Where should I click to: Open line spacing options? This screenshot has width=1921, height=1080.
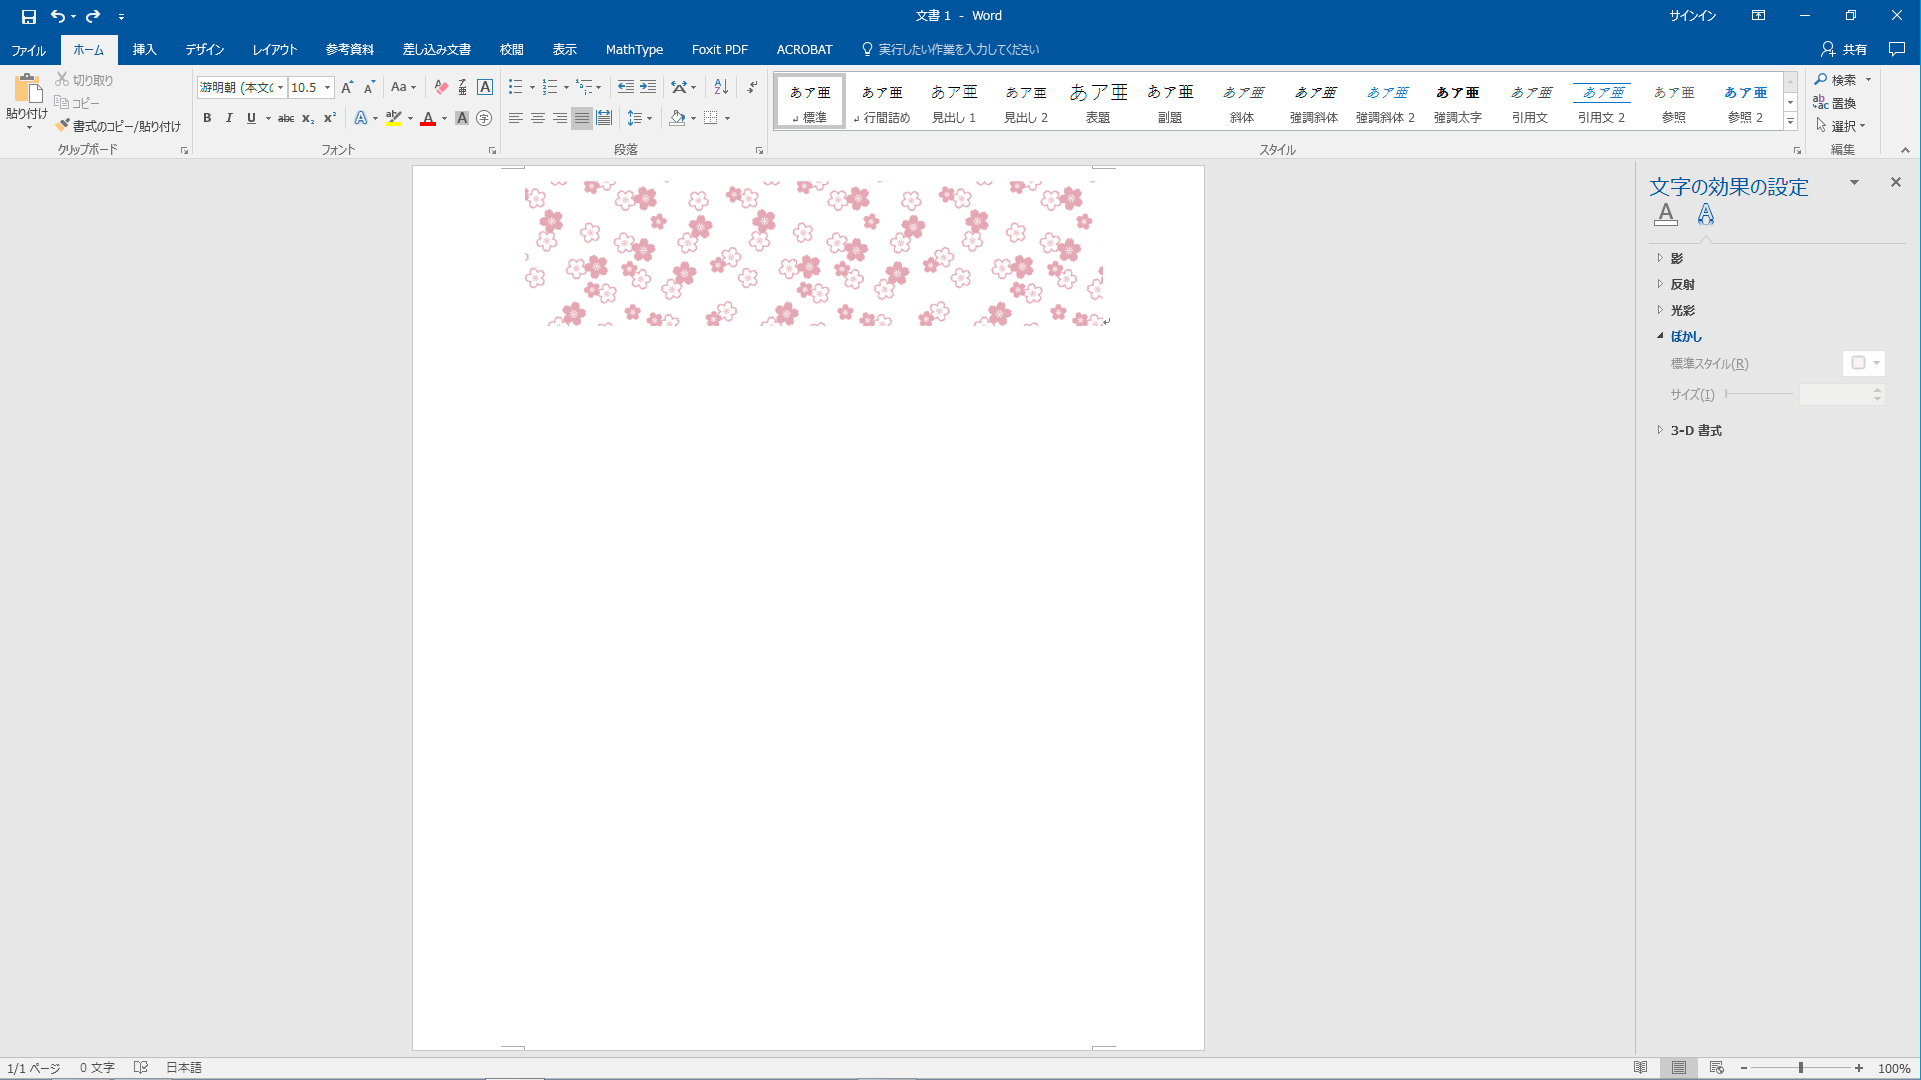(639, 118)
